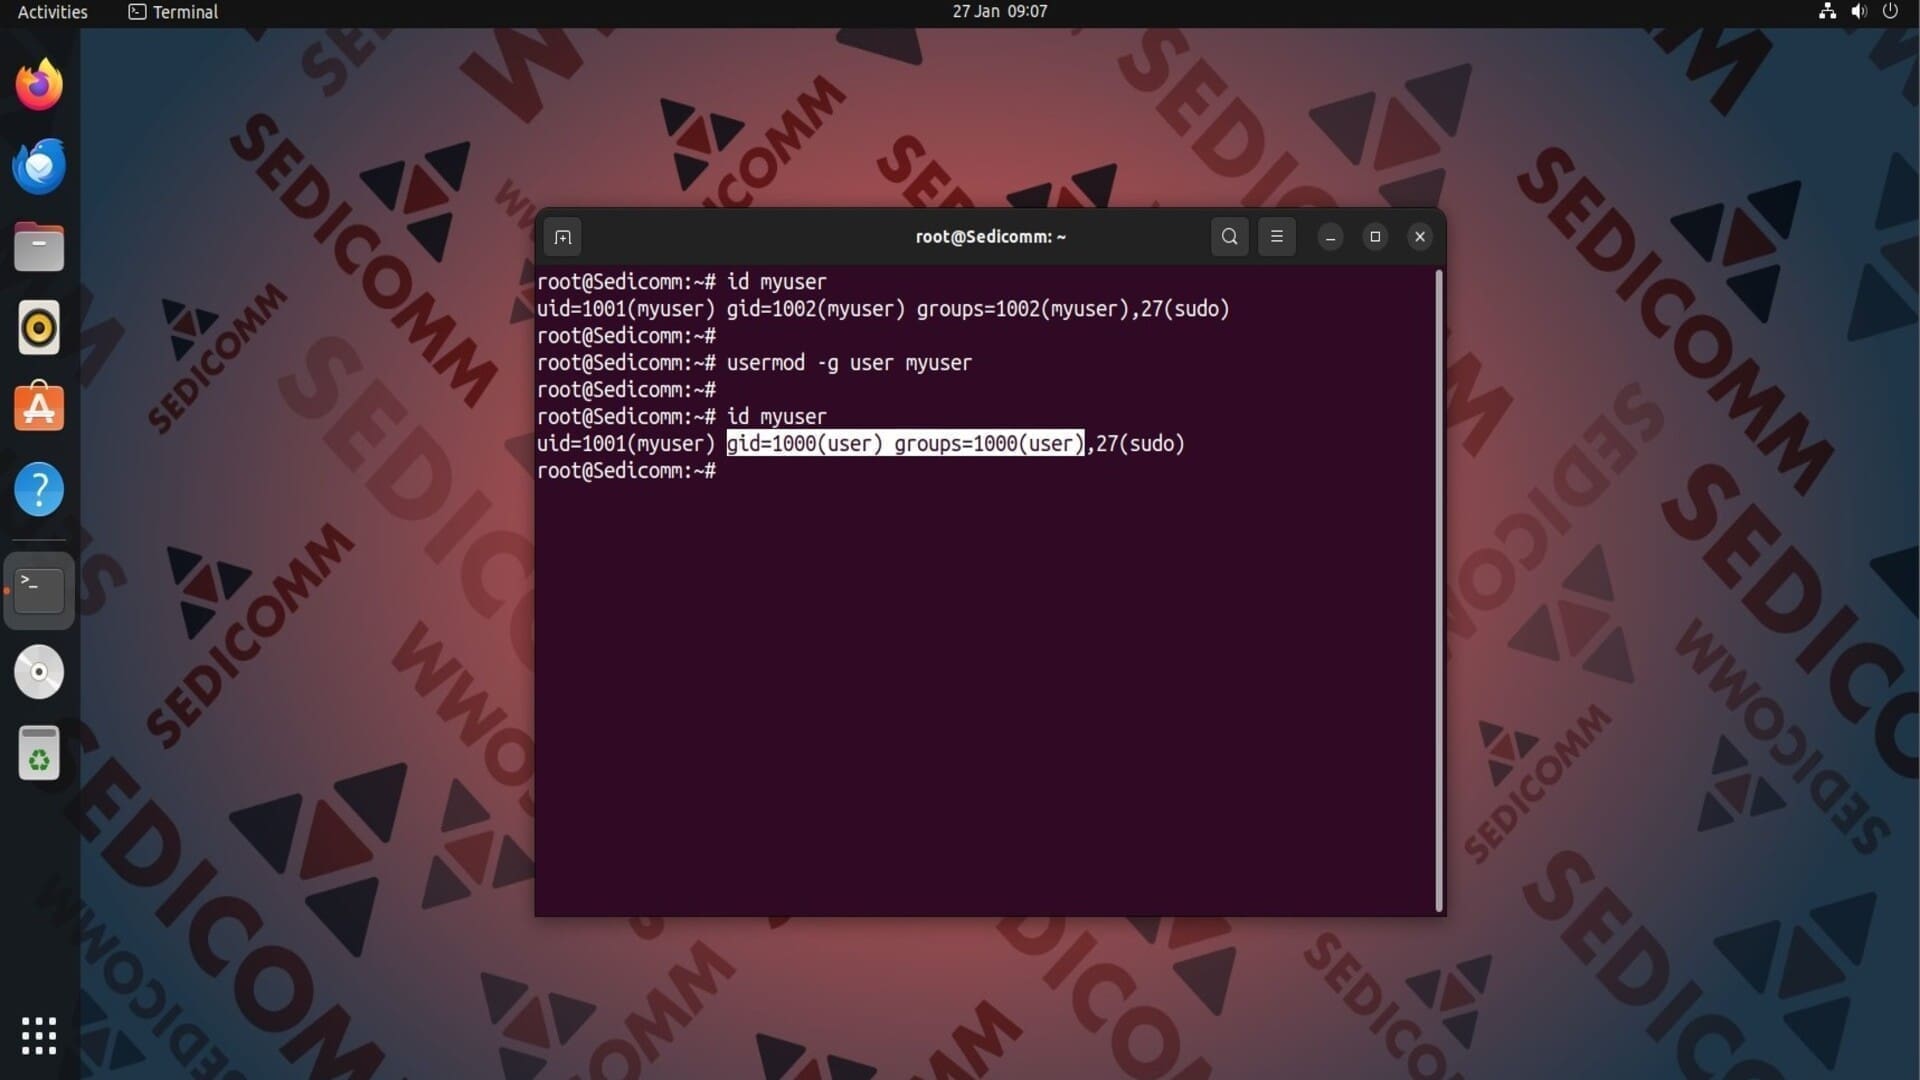
Task: Maximize the terminal window
Action: coord(1375,237)
